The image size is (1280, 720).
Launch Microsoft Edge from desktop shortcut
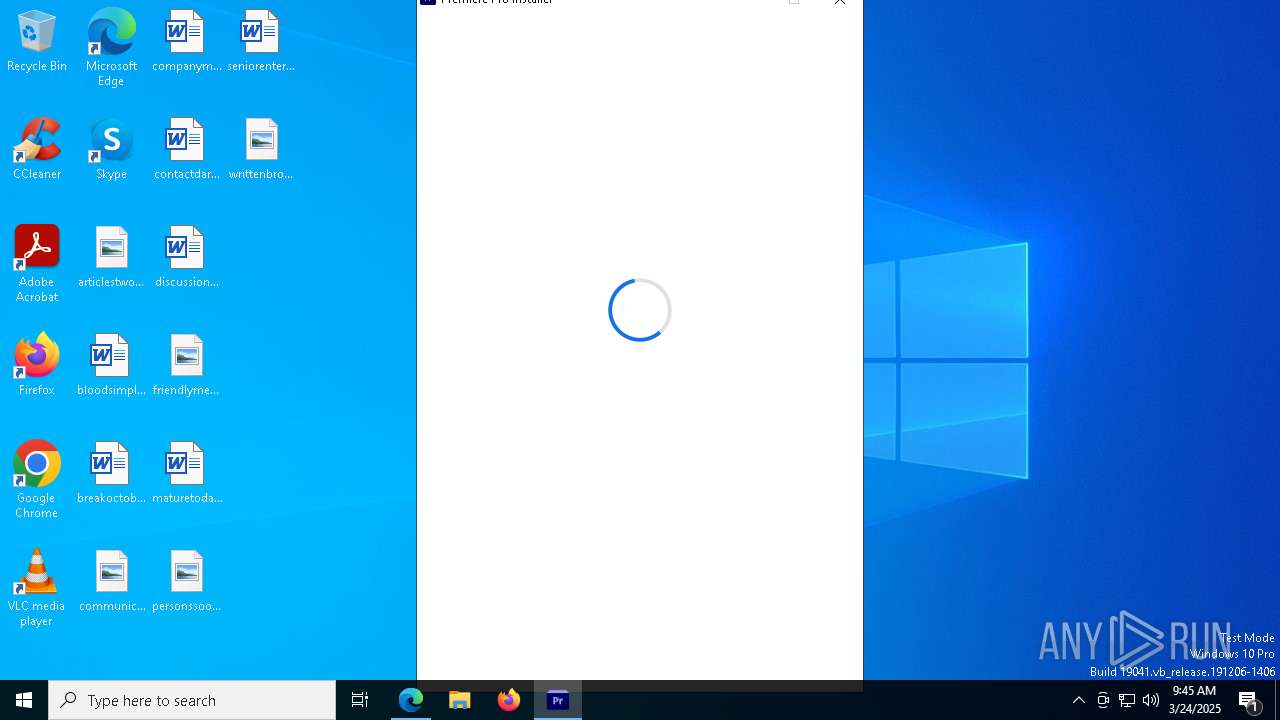click(x=111, y=47)
